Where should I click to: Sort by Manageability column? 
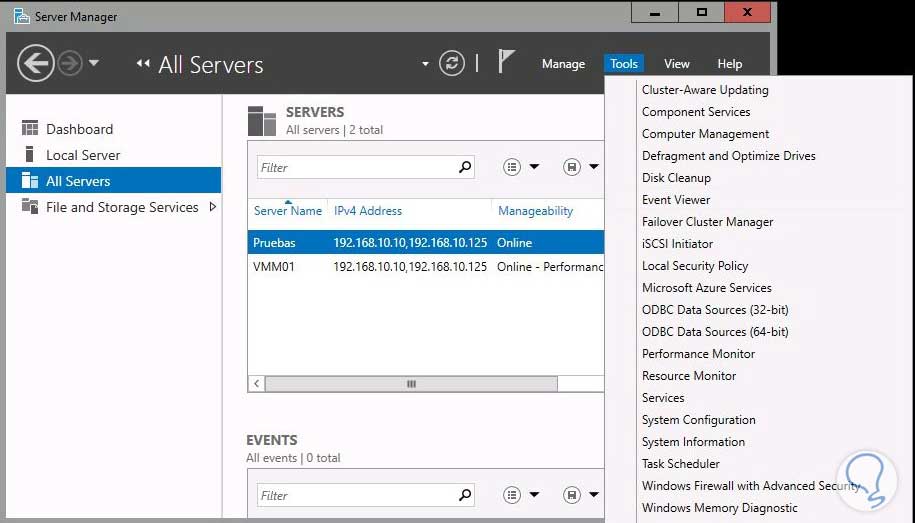tap(535, 211)
